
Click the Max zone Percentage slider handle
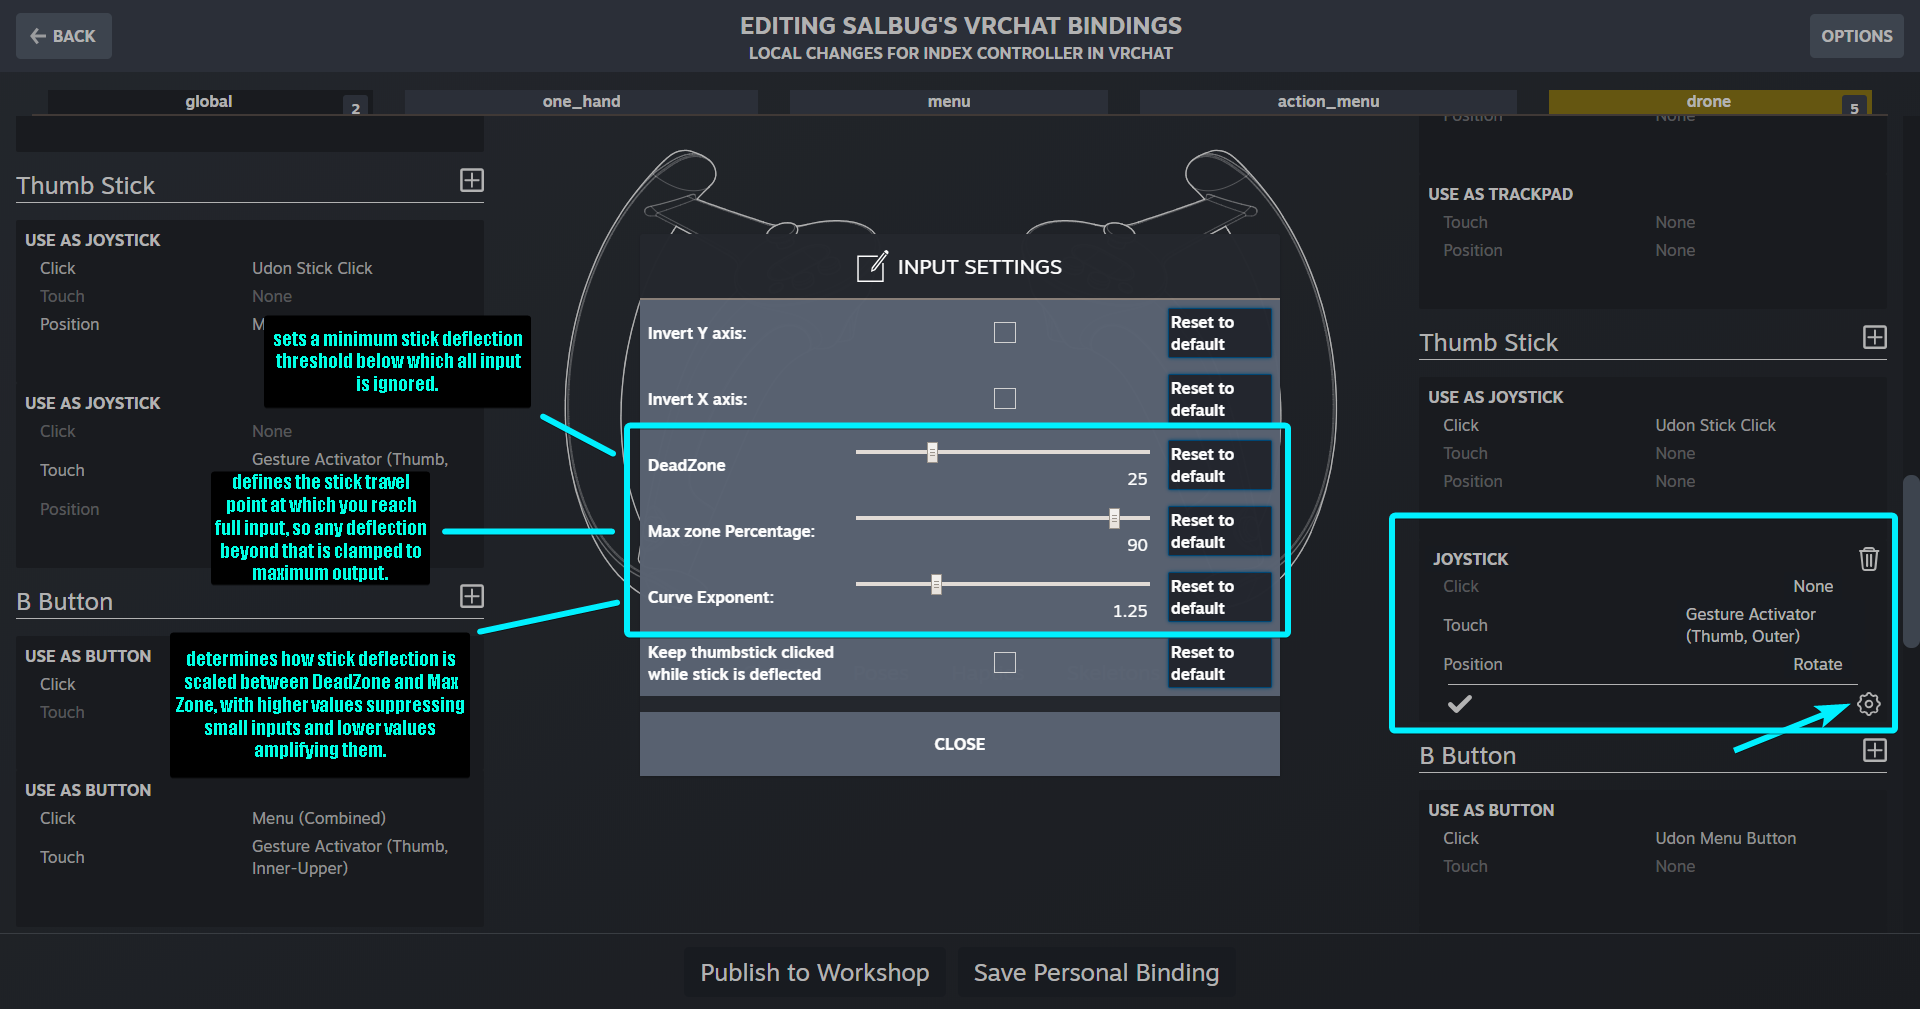pyautogui.click(x=1114, y=518)
